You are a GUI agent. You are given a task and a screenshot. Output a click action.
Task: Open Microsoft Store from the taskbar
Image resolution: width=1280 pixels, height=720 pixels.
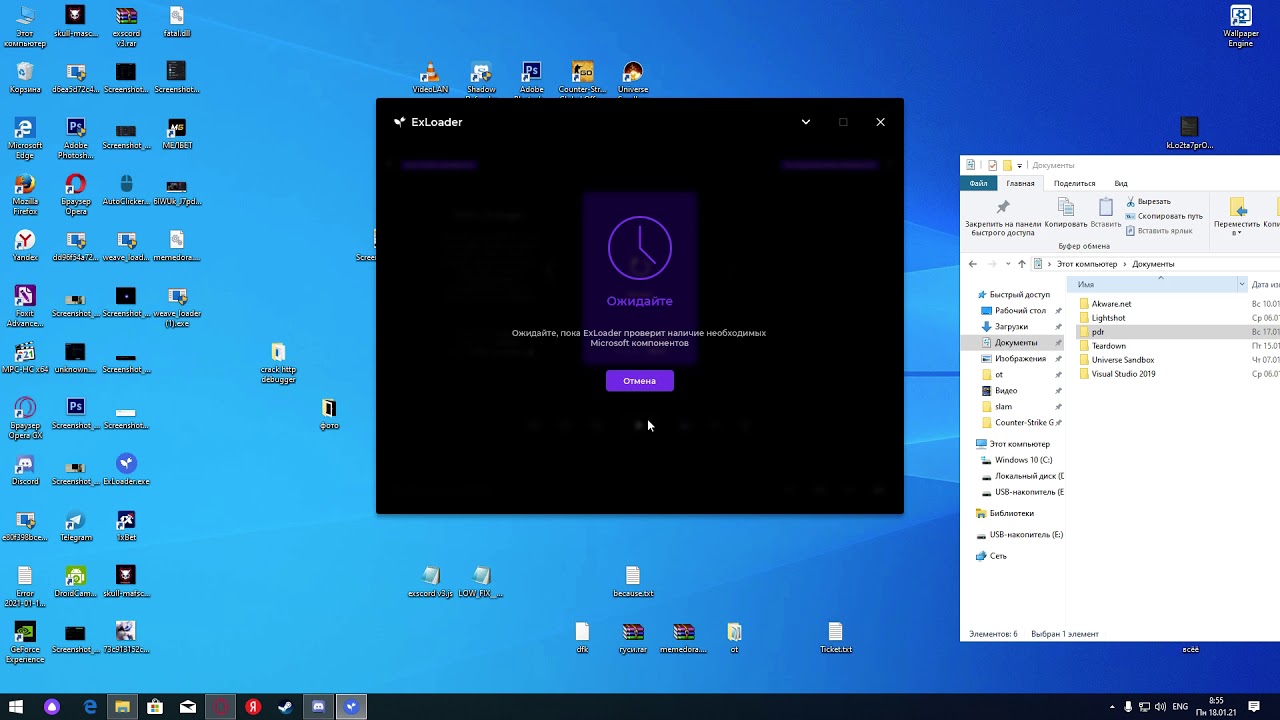154,707
